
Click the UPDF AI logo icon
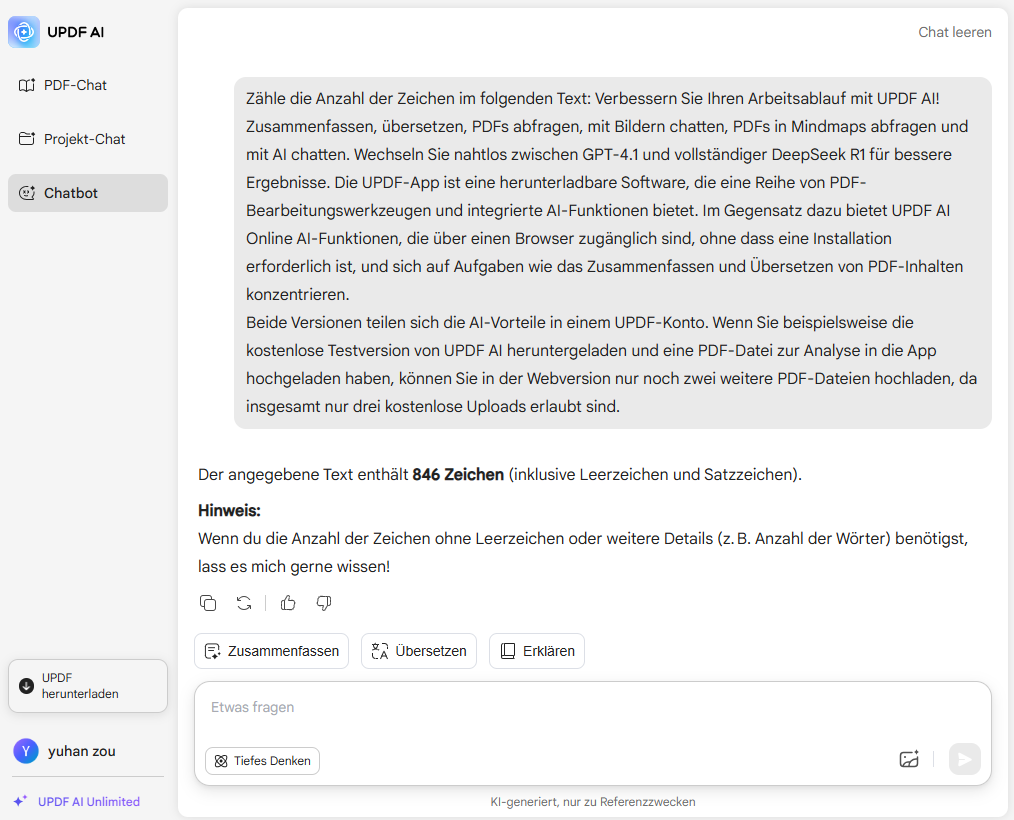point(24,32)
